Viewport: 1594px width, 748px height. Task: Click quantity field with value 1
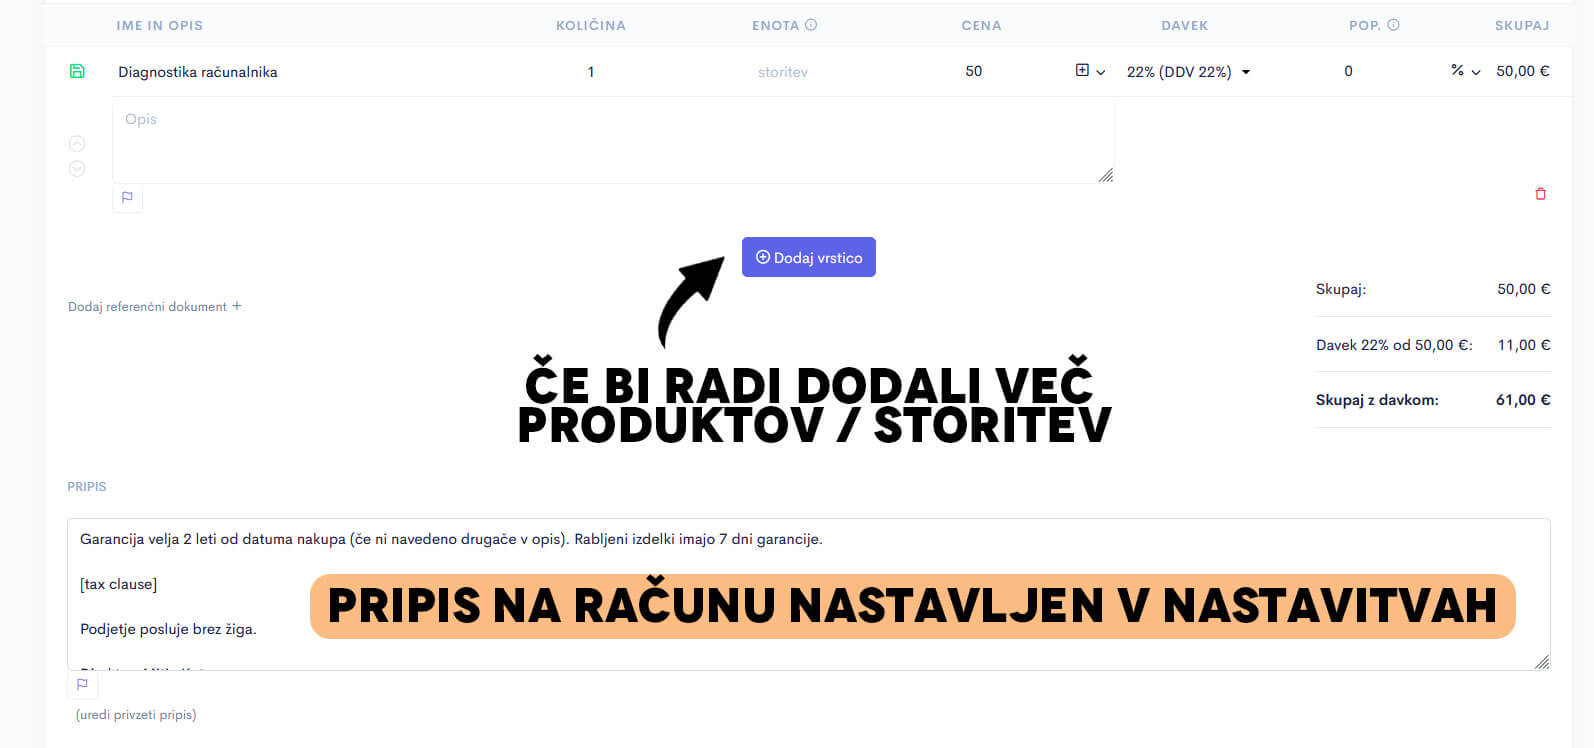click(591, 72)
